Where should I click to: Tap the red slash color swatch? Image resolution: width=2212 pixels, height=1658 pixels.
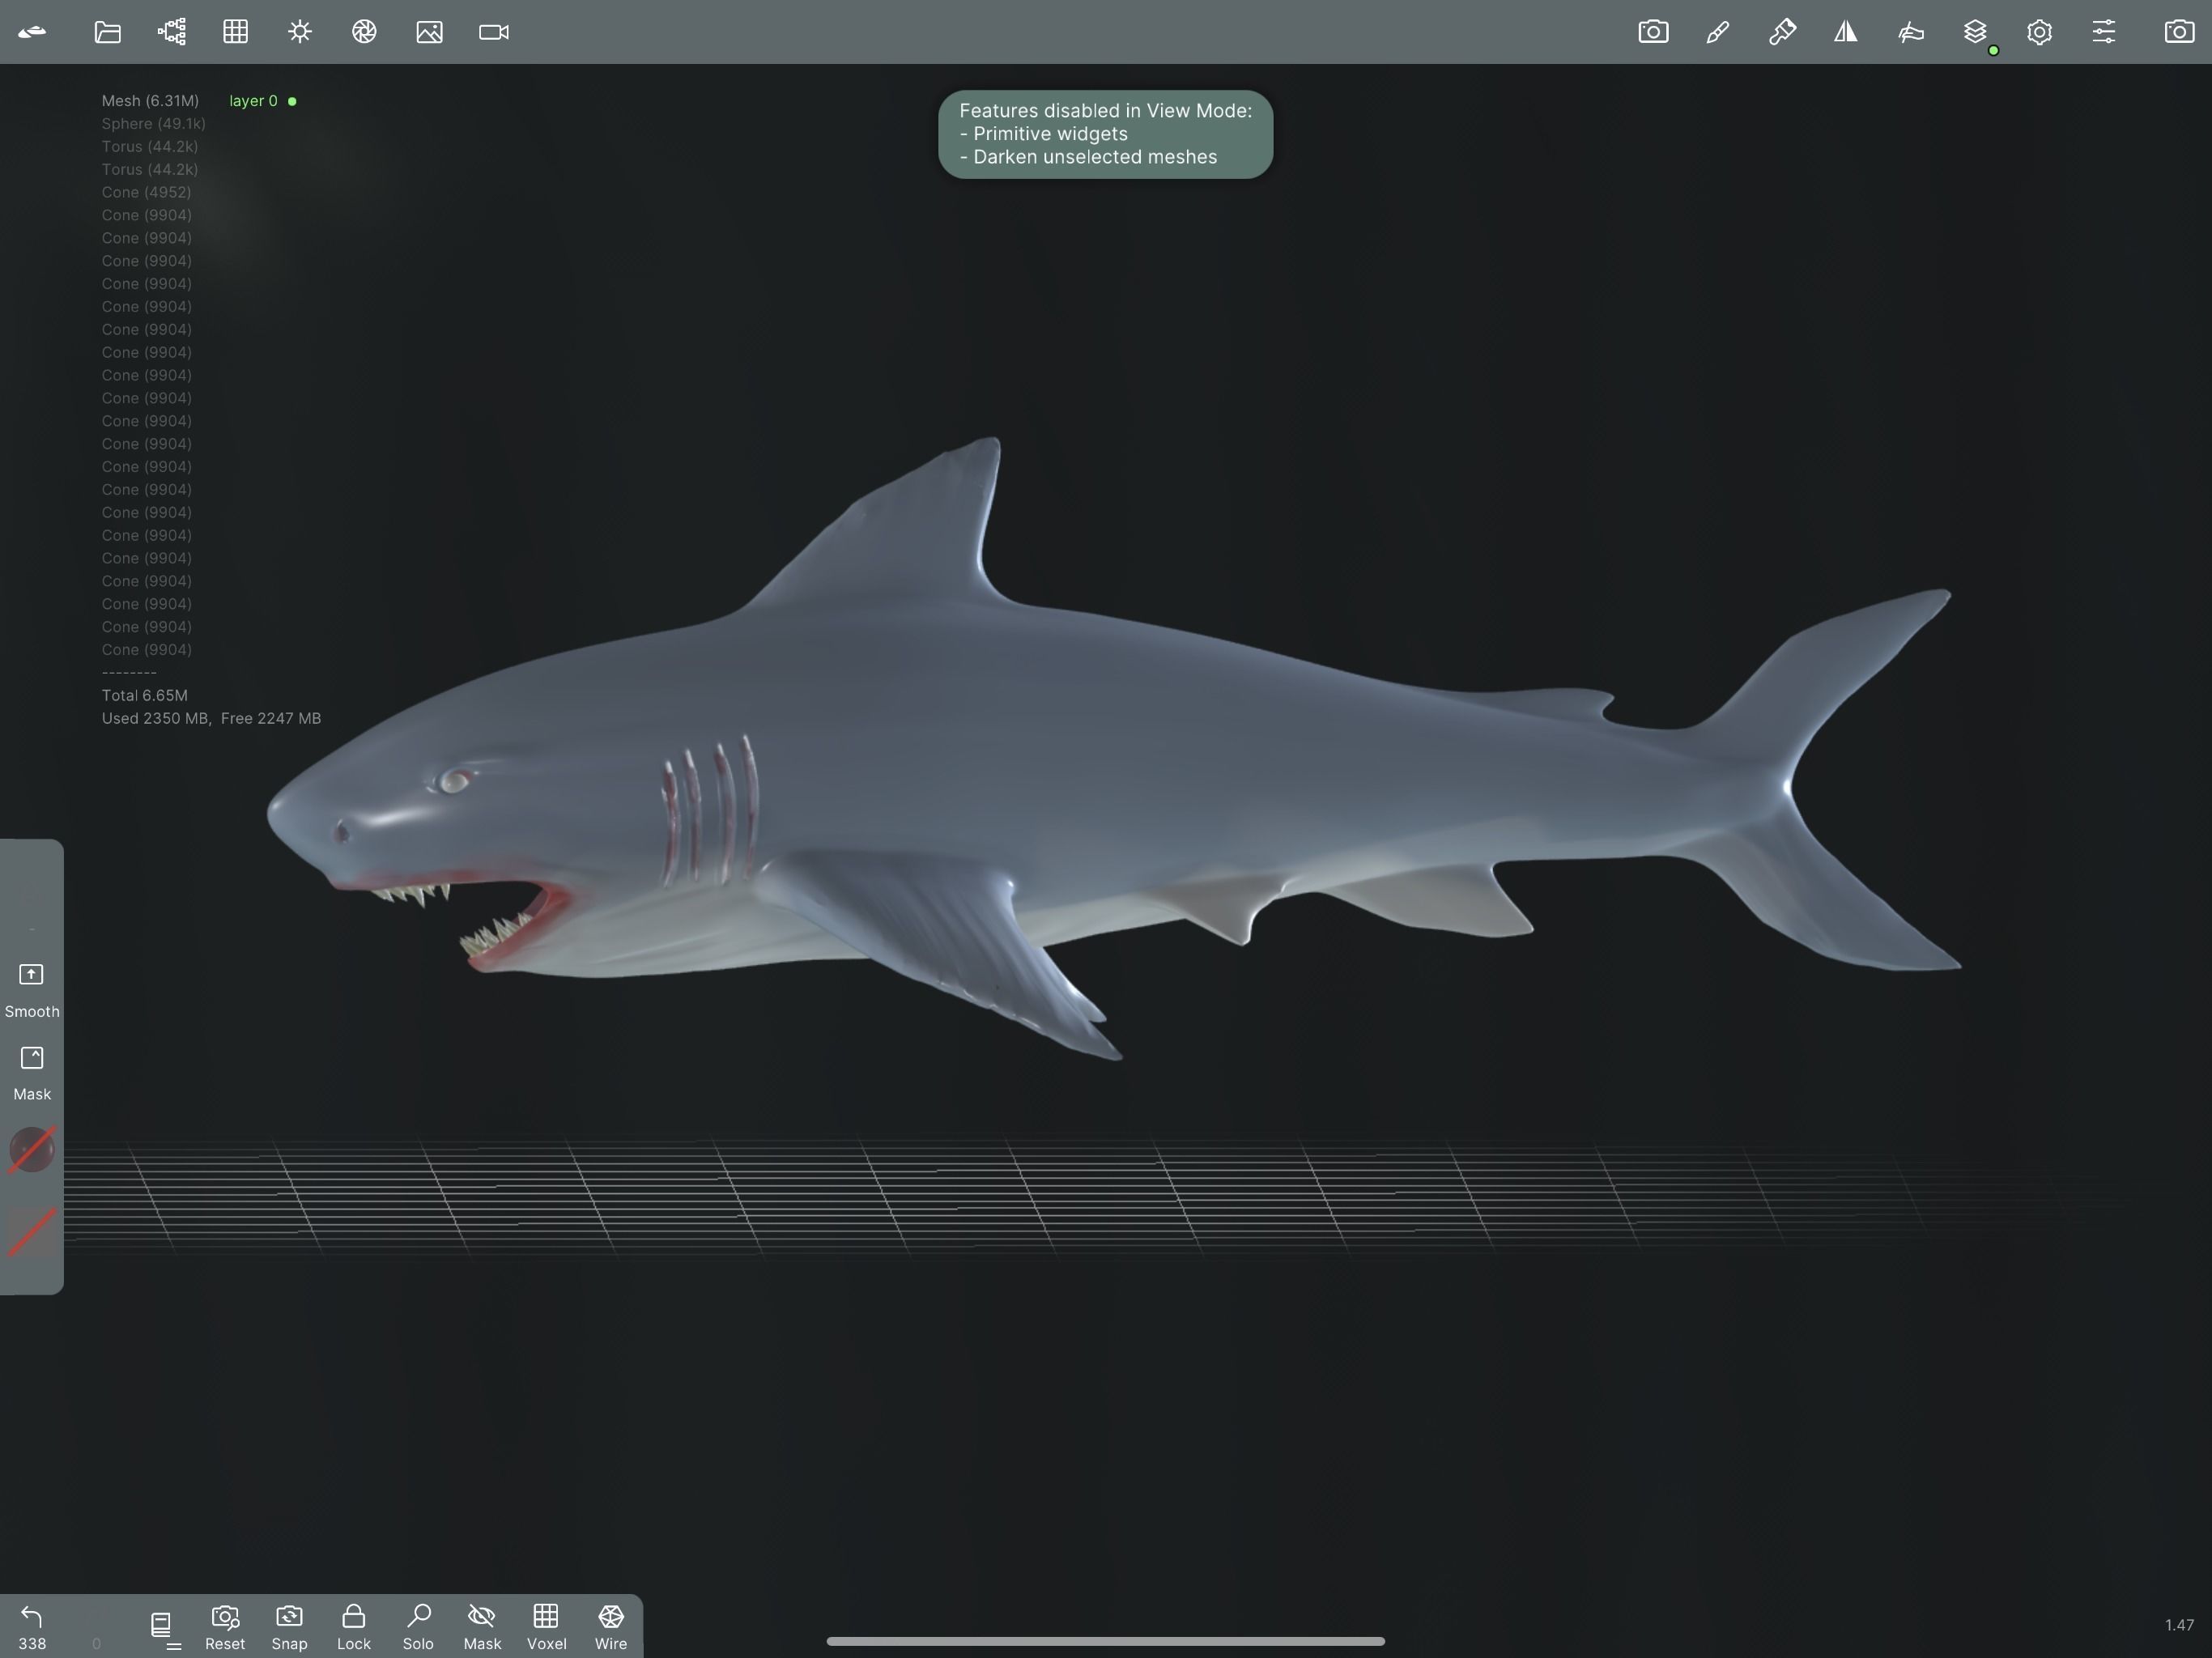tap(32, 1232)
